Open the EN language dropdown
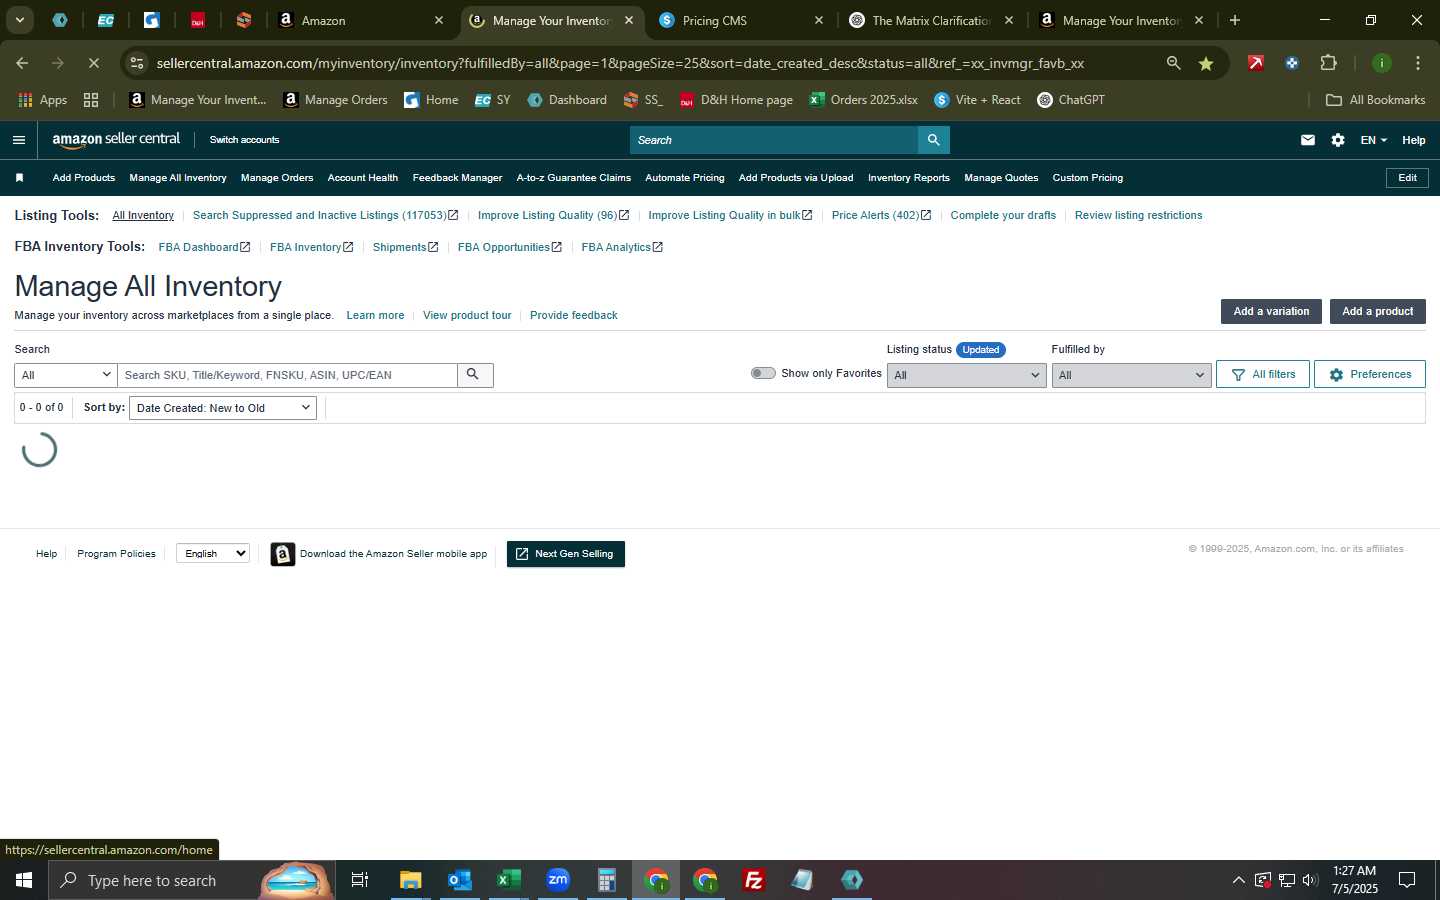 coord(1373,140)
